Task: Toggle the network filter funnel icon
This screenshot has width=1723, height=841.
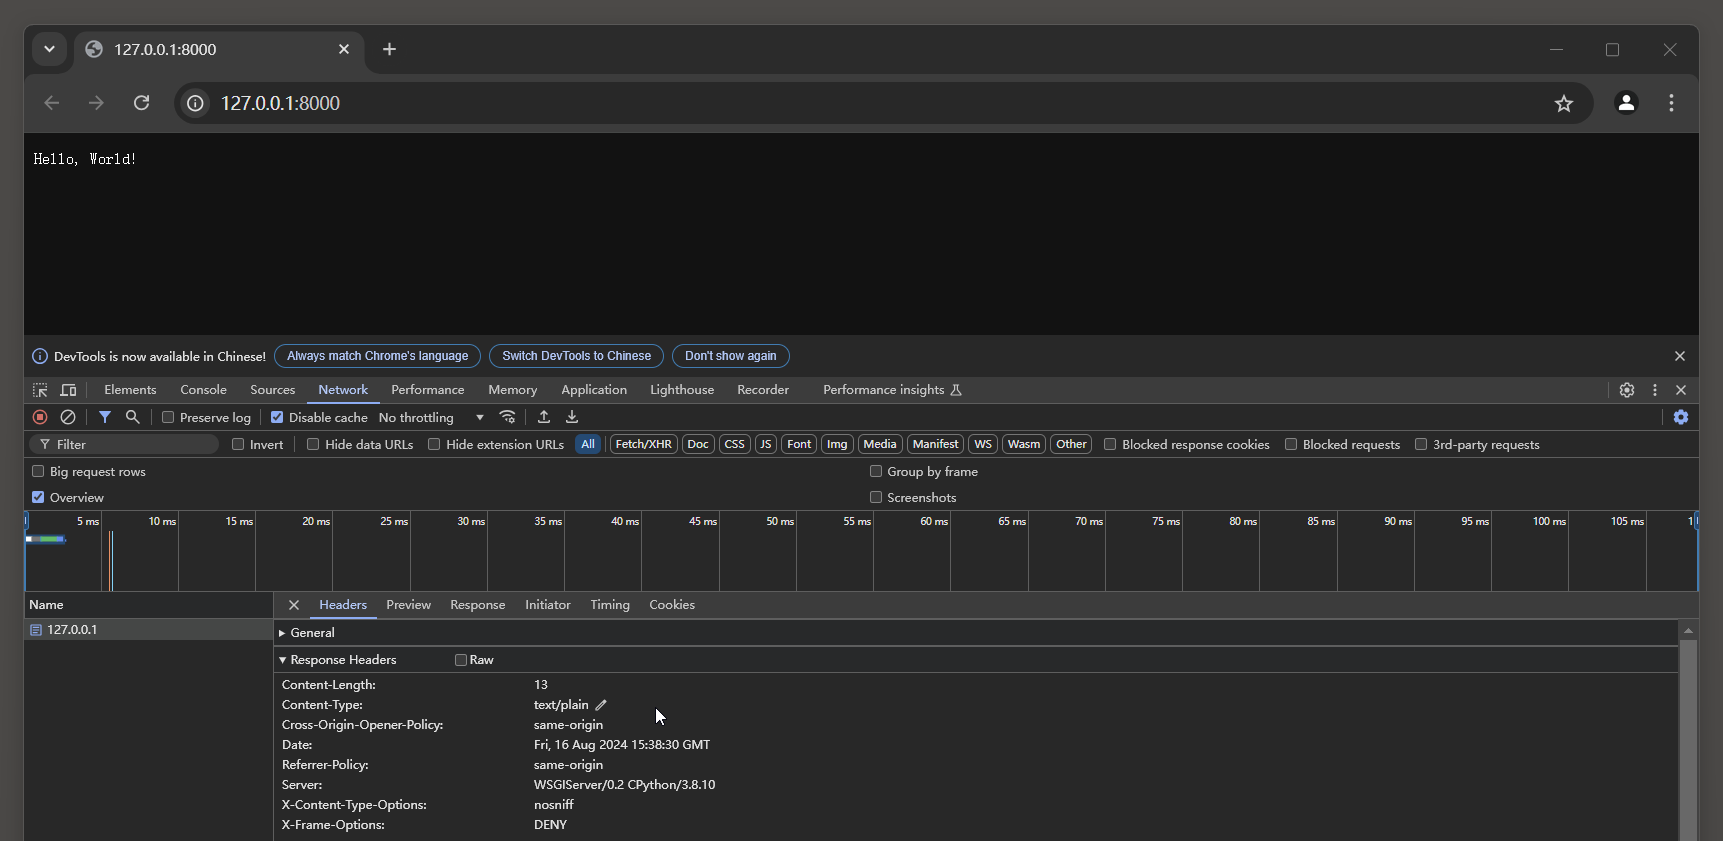Action: 105,417
